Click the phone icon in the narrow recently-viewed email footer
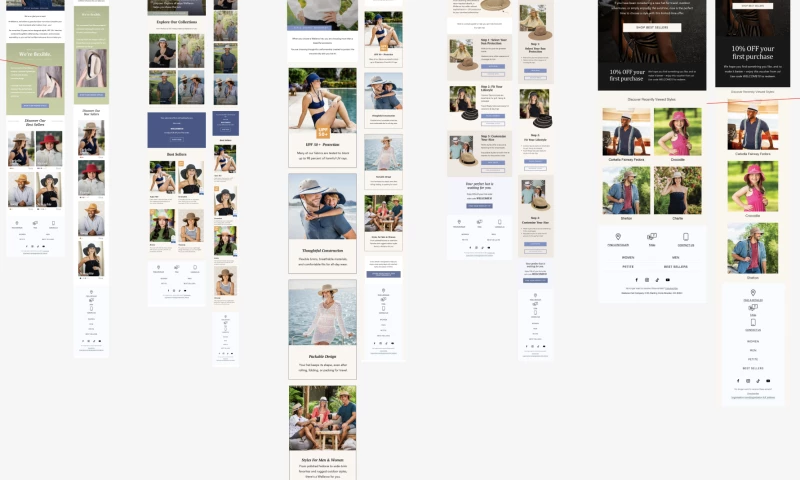 [753, 322]
